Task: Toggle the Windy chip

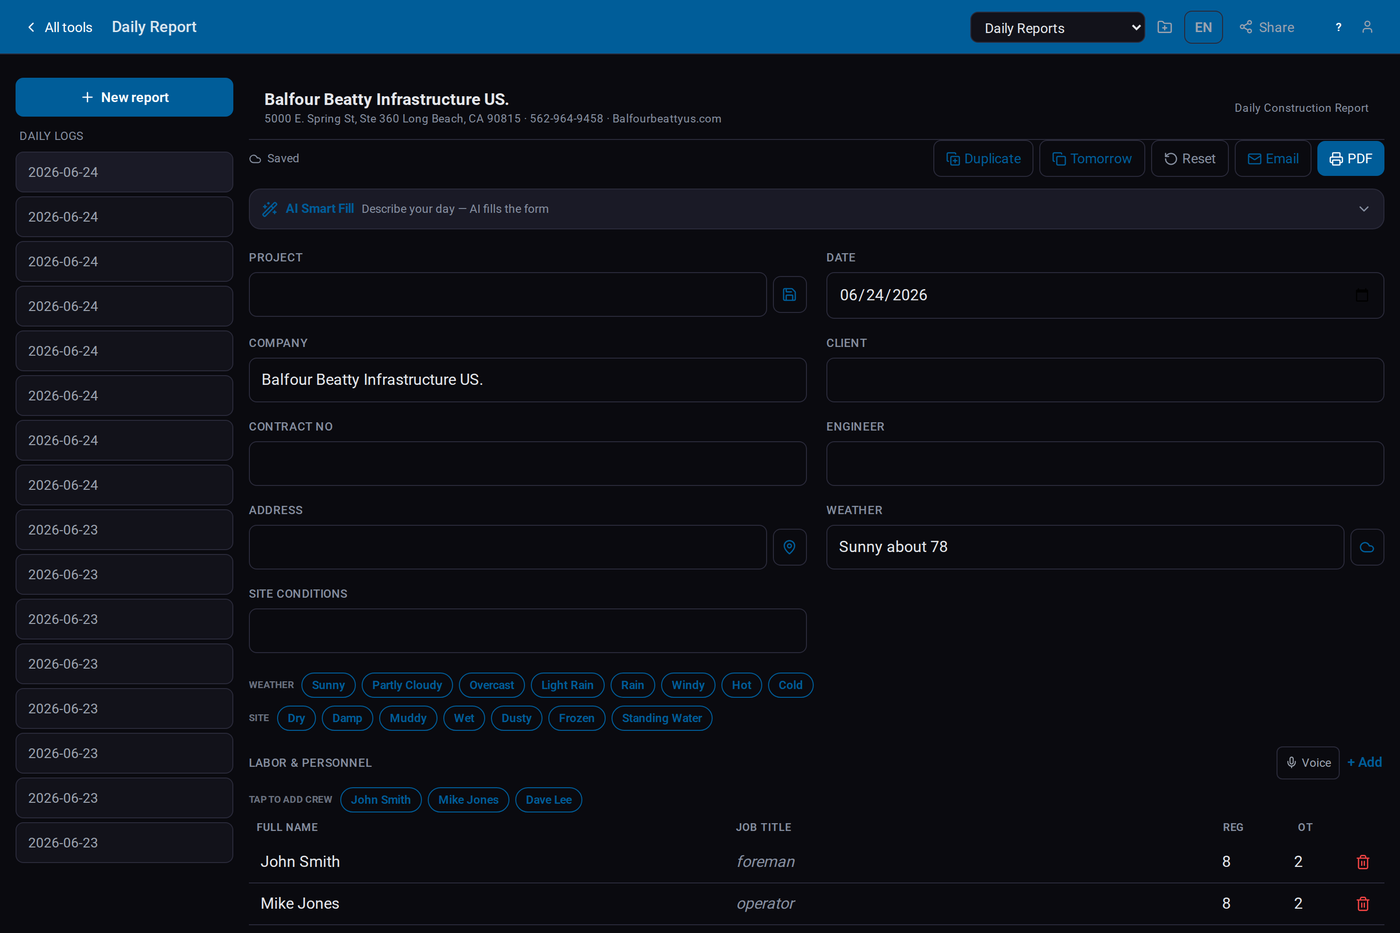Action: (x=688, y=685)
